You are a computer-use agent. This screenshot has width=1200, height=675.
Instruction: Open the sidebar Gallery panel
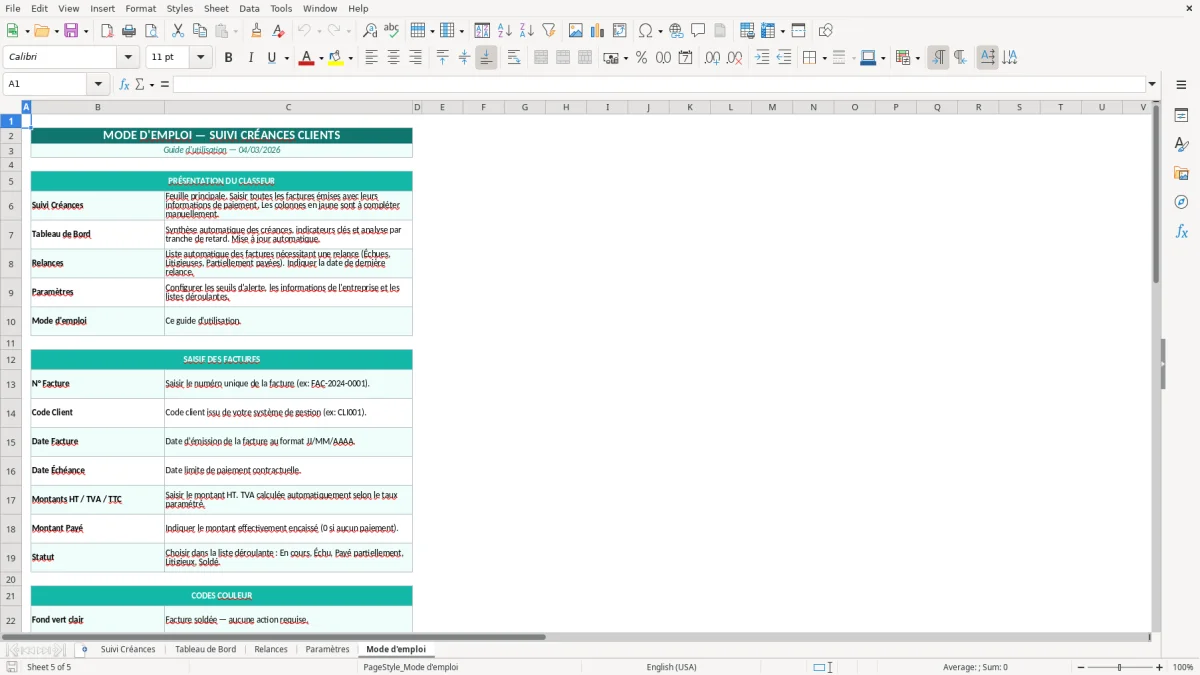(x=1181, y=173)
